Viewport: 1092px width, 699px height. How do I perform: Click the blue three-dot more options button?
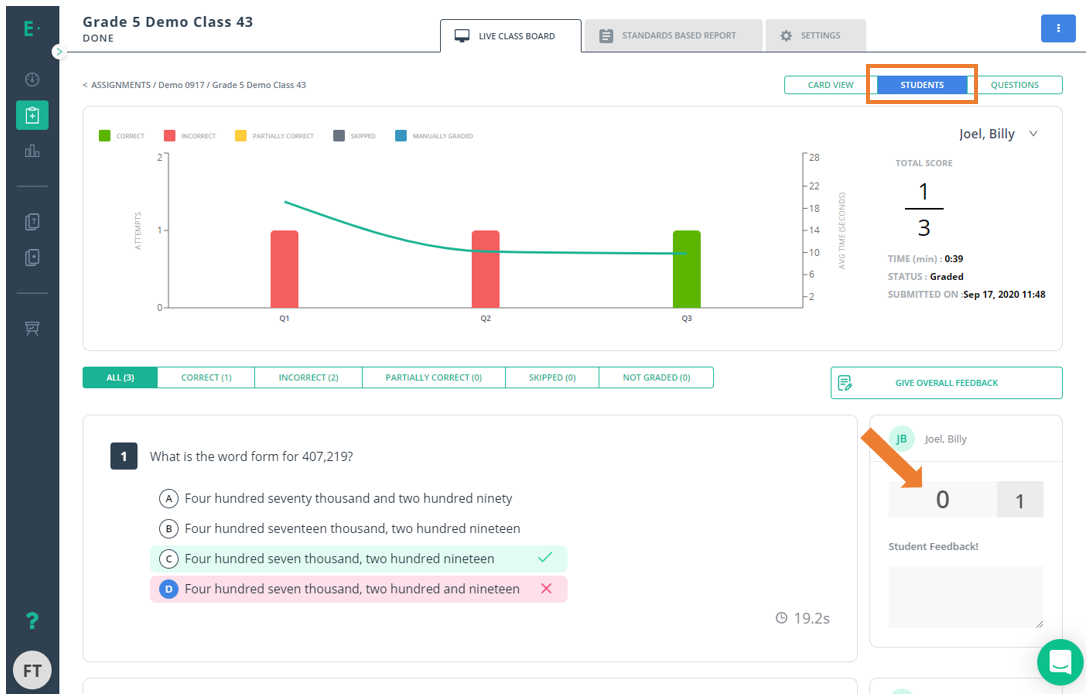(x=1058, y=28)
